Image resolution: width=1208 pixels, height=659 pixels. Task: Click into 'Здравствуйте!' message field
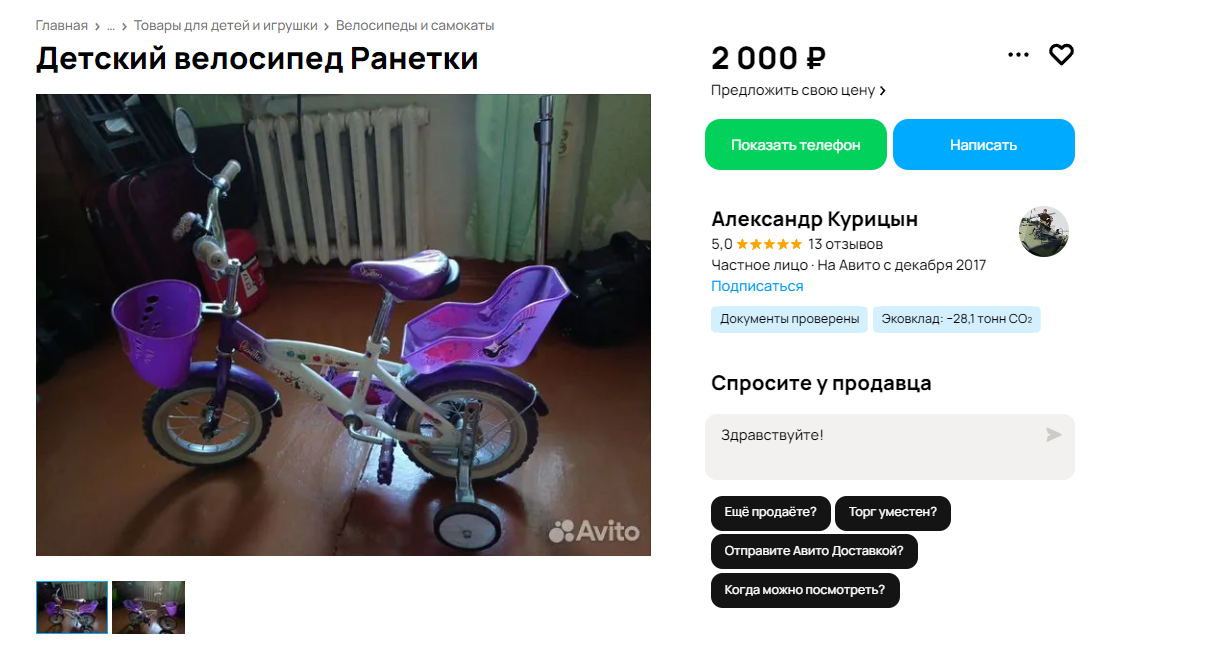[x=890, y=447]
